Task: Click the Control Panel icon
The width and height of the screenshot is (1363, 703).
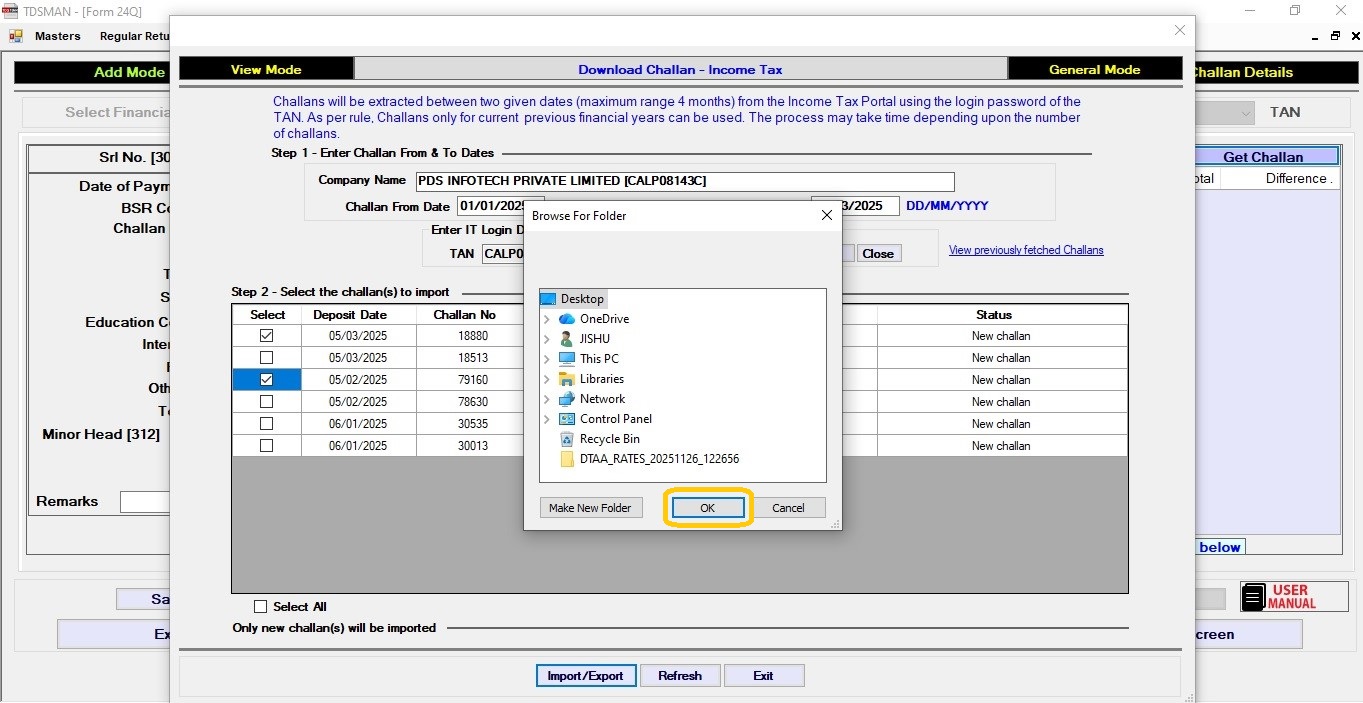Action: pyautogui.click(x=567, y=419)
